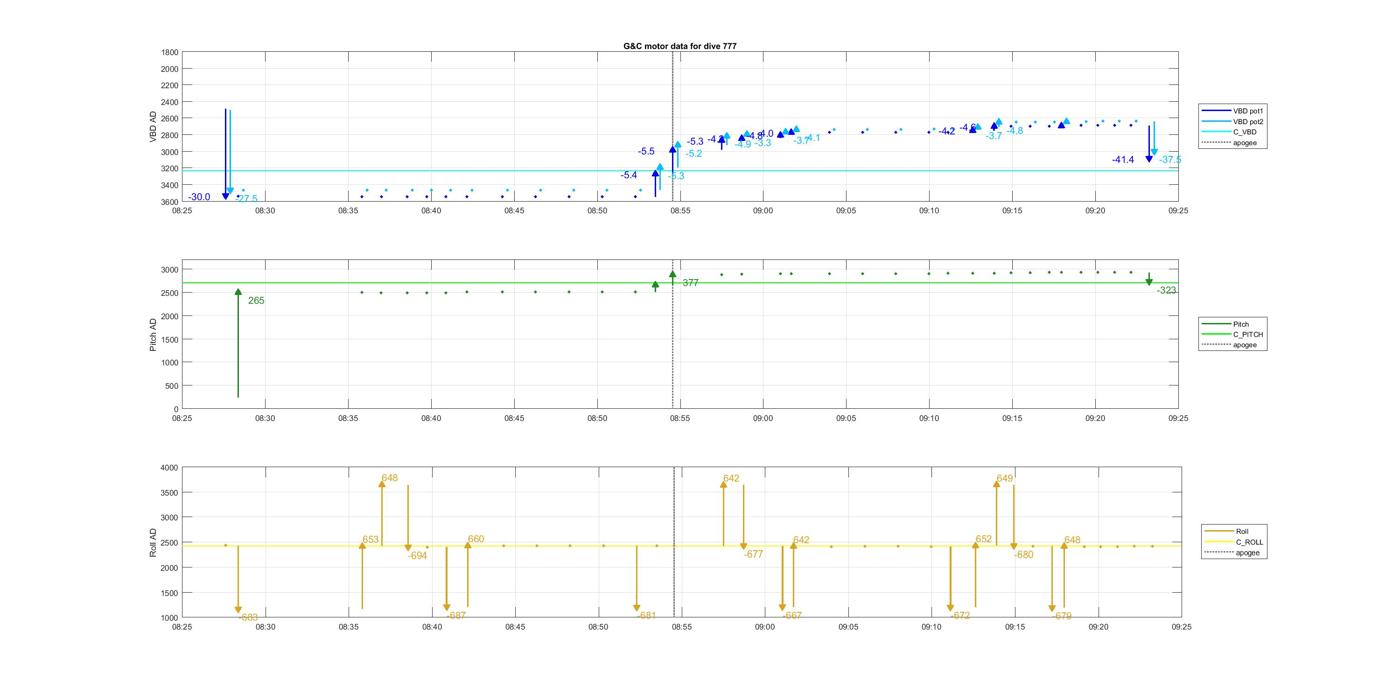Click the title 'G&C motor data for dive 777'
This screenshot has width=1400, height=693.
[x=680, y=46]
